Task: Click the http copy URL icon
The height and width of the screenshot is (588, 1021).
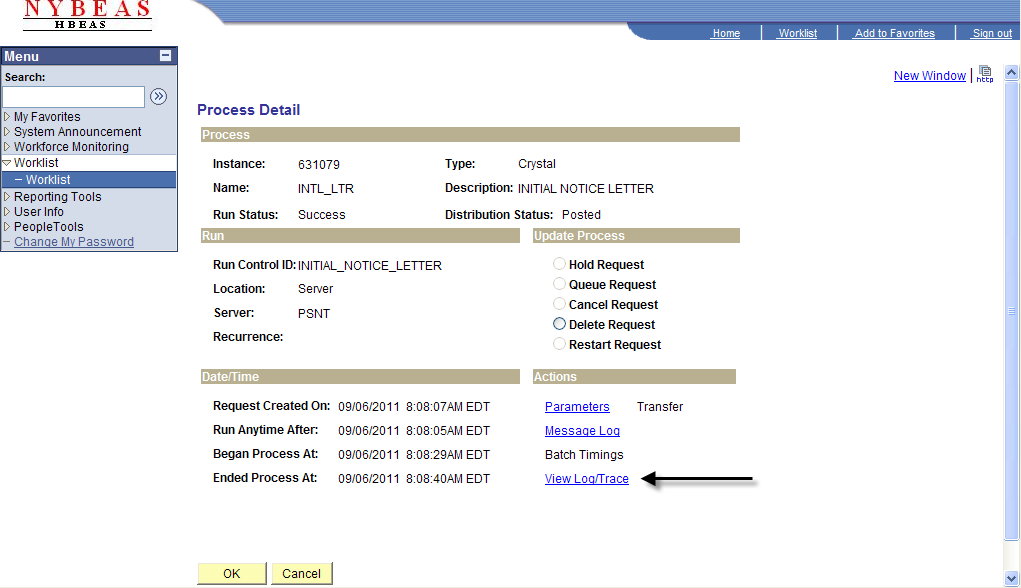Action: pyautogui.click(x=985, y=74)
